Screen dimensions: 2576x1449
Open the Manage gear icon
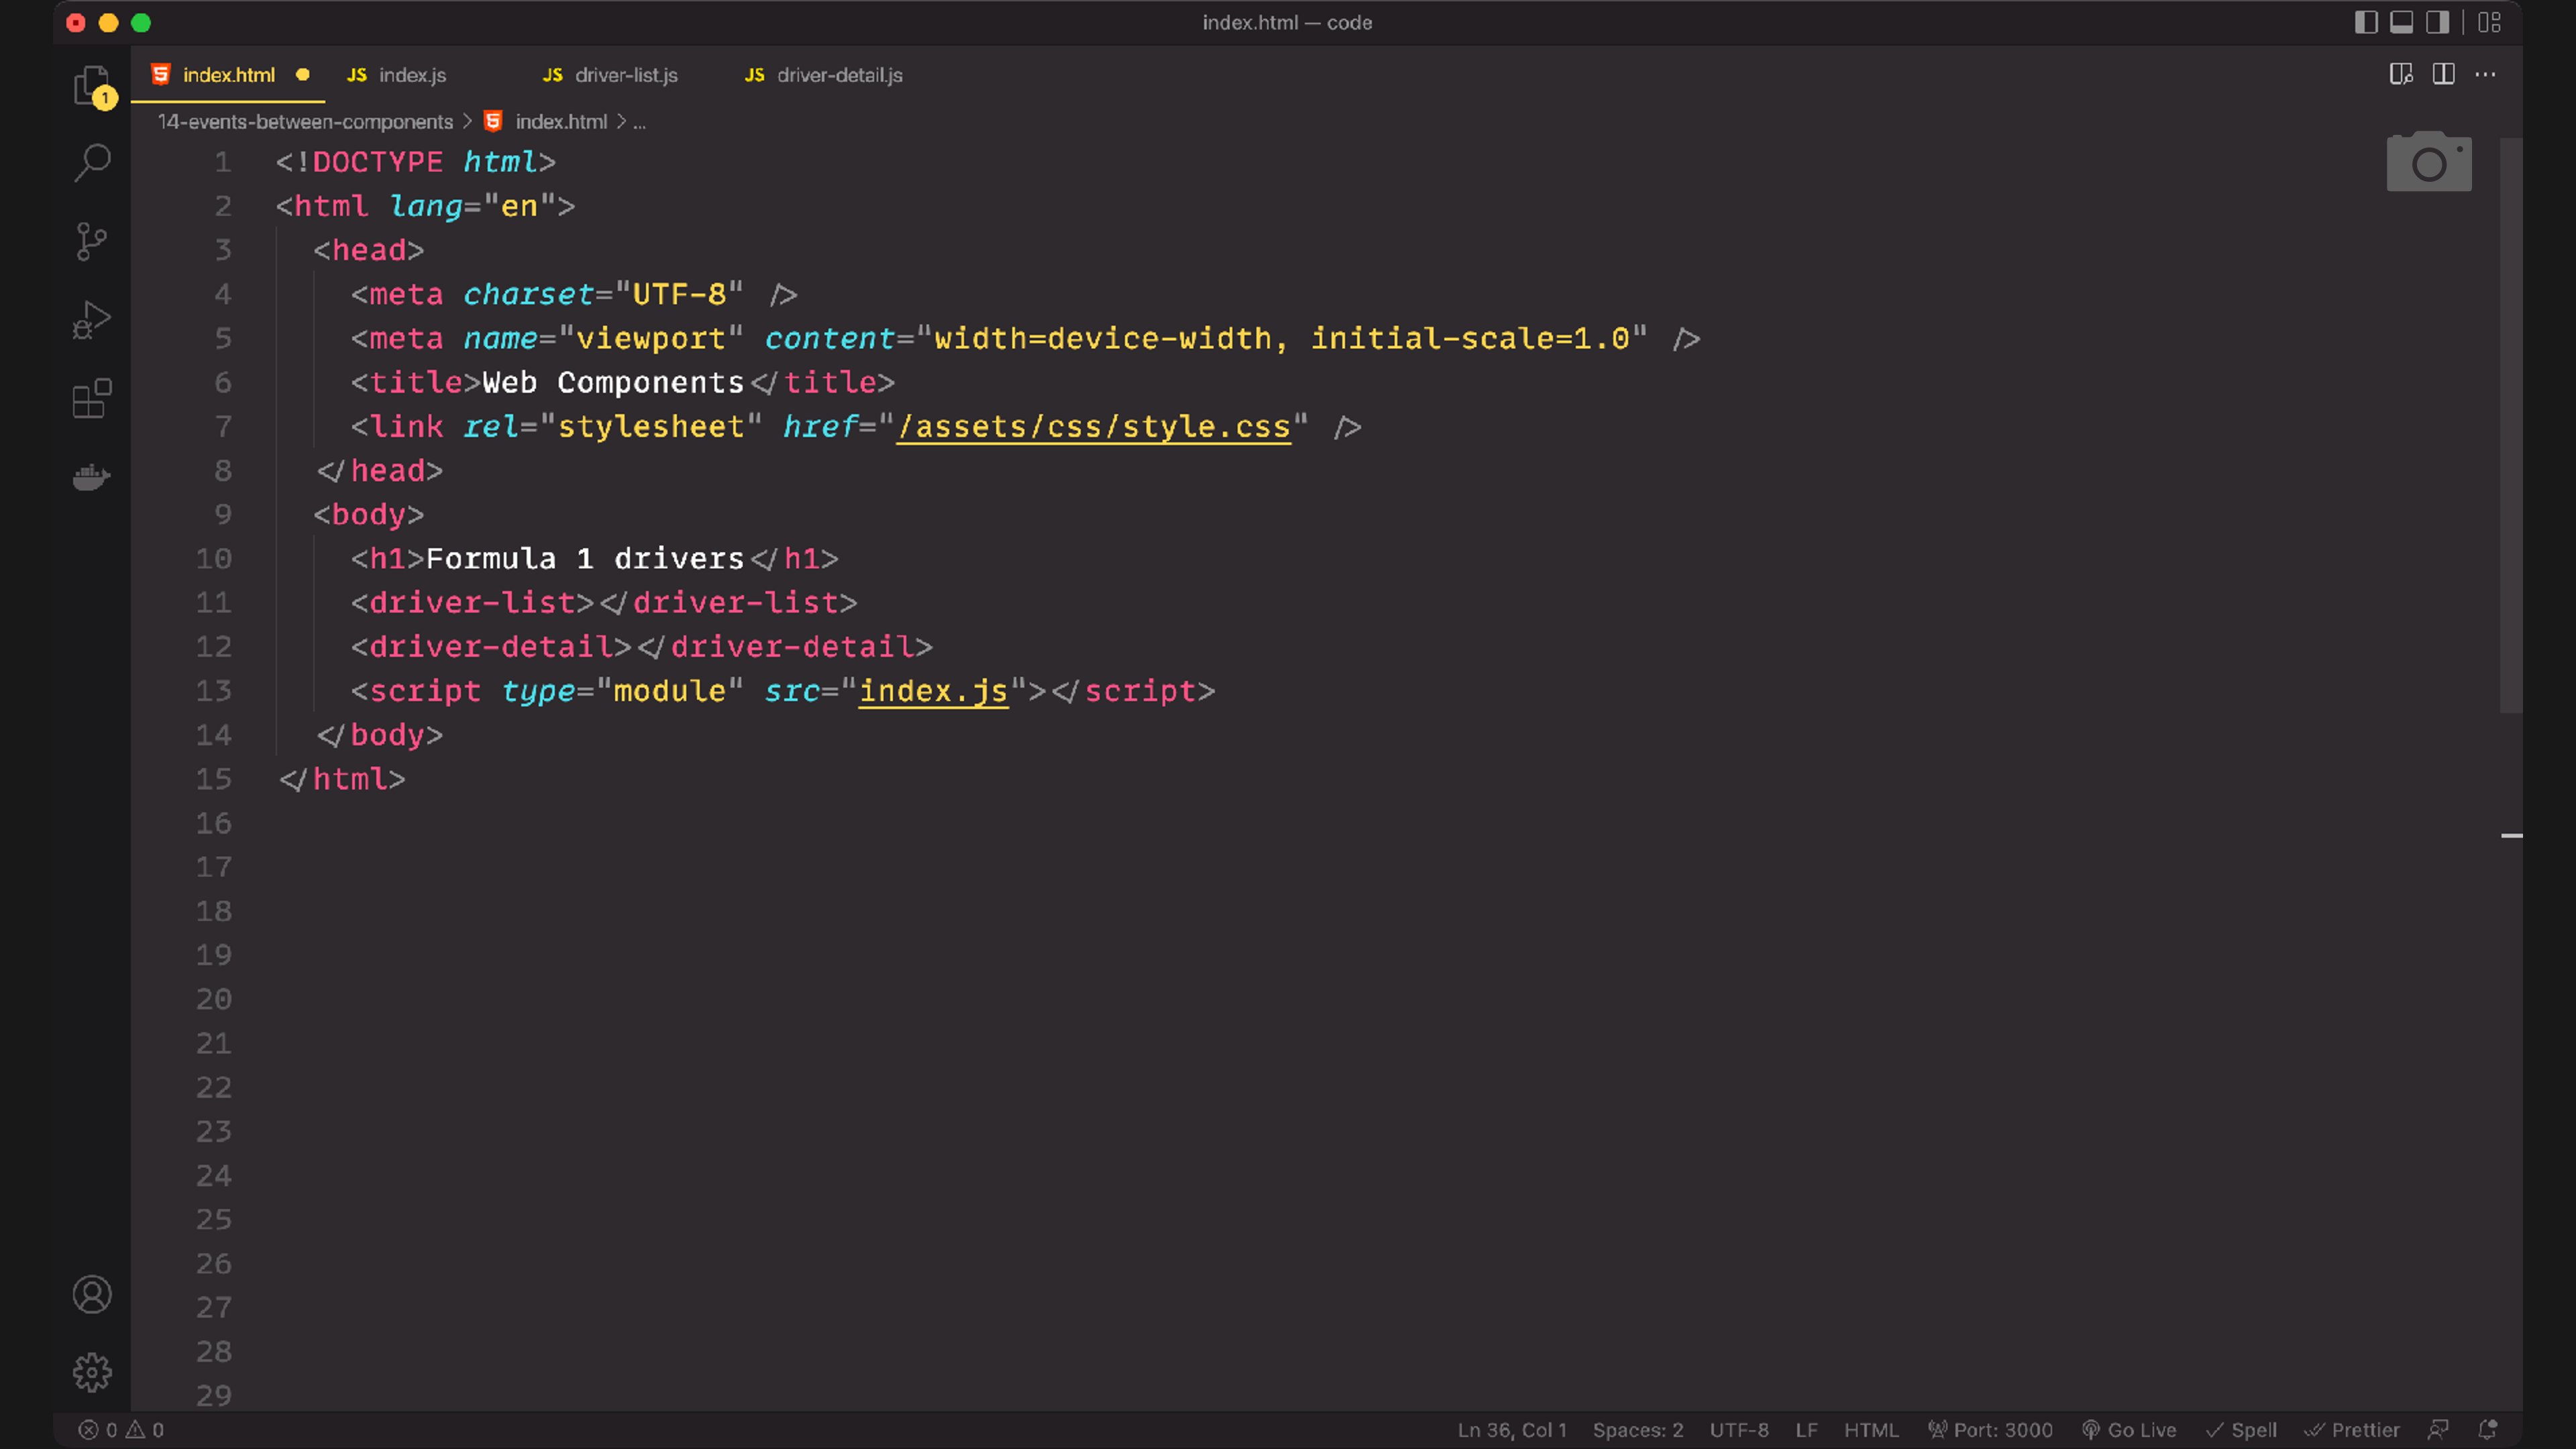coord(92,1373)
